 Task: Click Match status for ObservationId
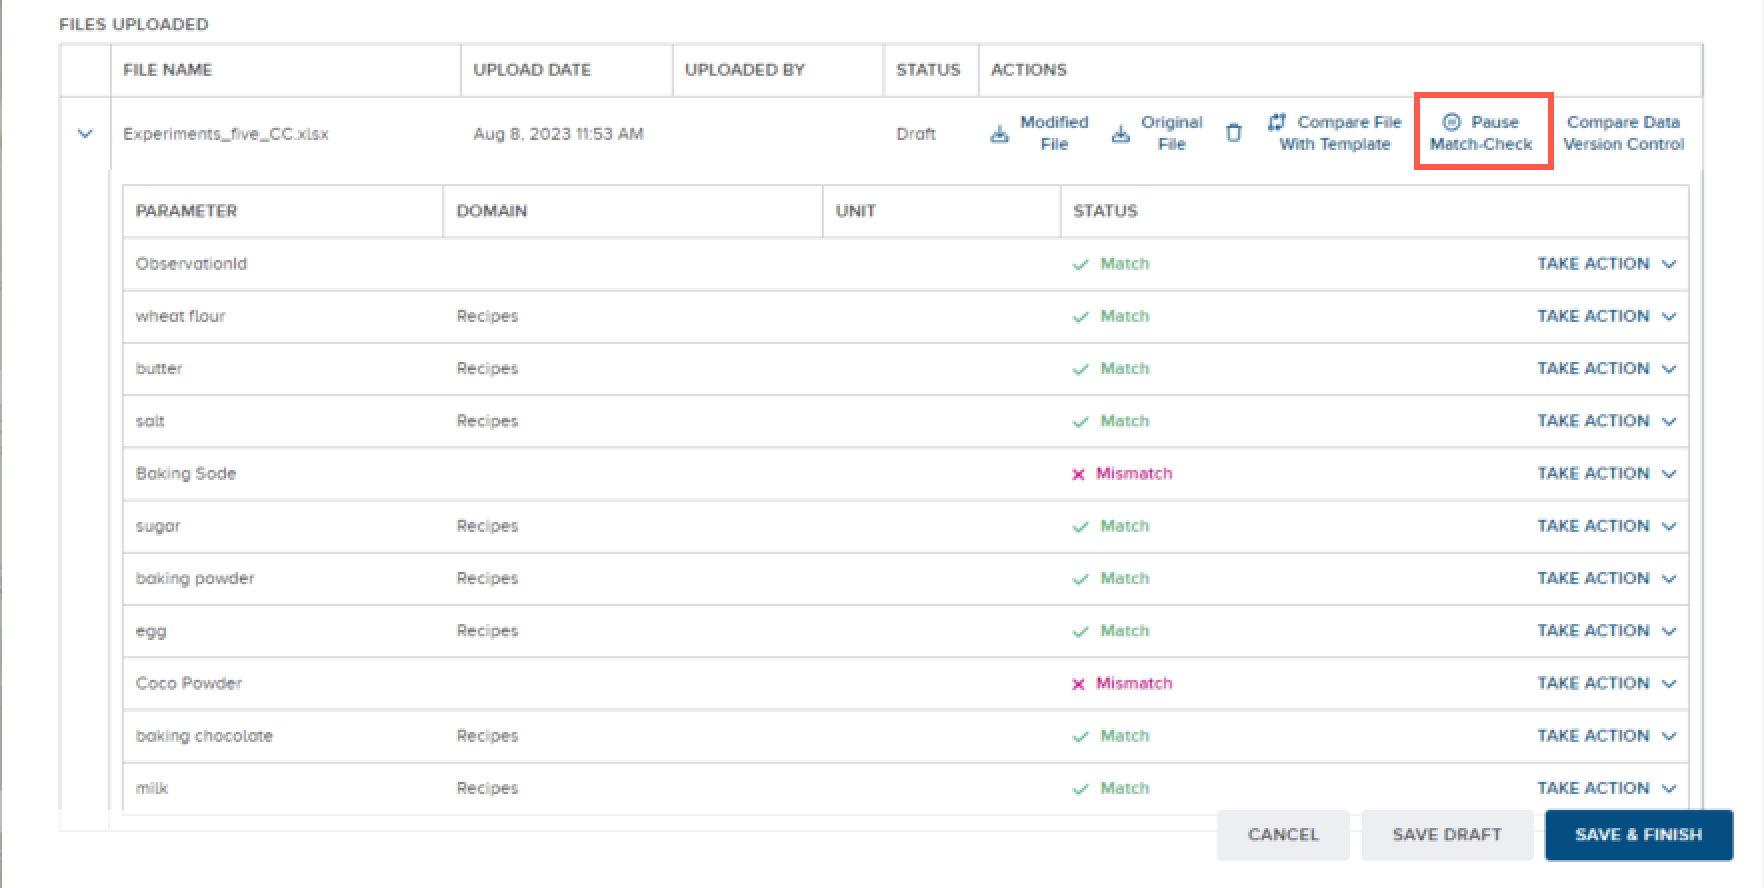coord(1111,264)
